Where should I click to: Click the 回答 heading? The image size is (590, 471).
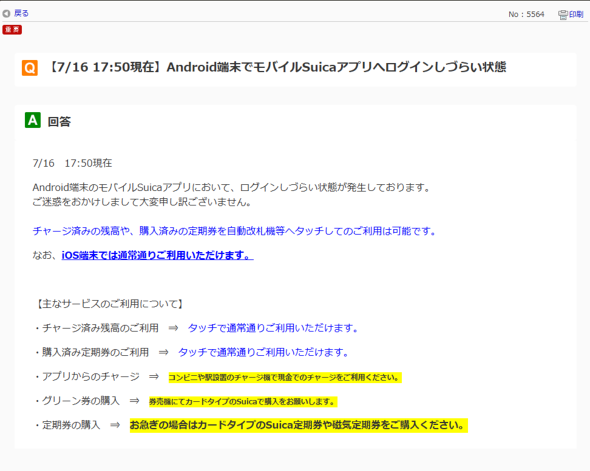pos(59,122)
